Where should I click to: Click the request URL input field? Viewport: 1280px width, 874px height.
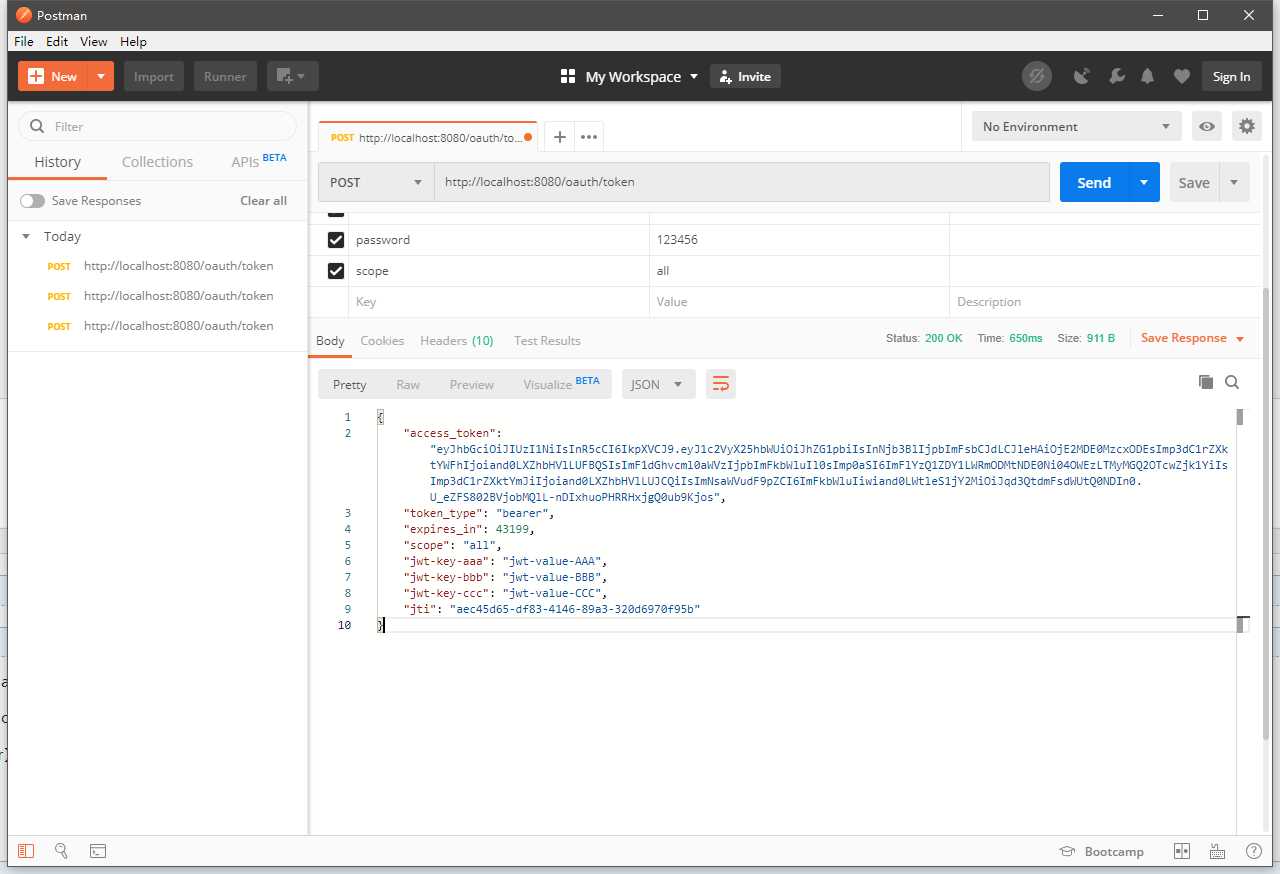coord(742,182)
